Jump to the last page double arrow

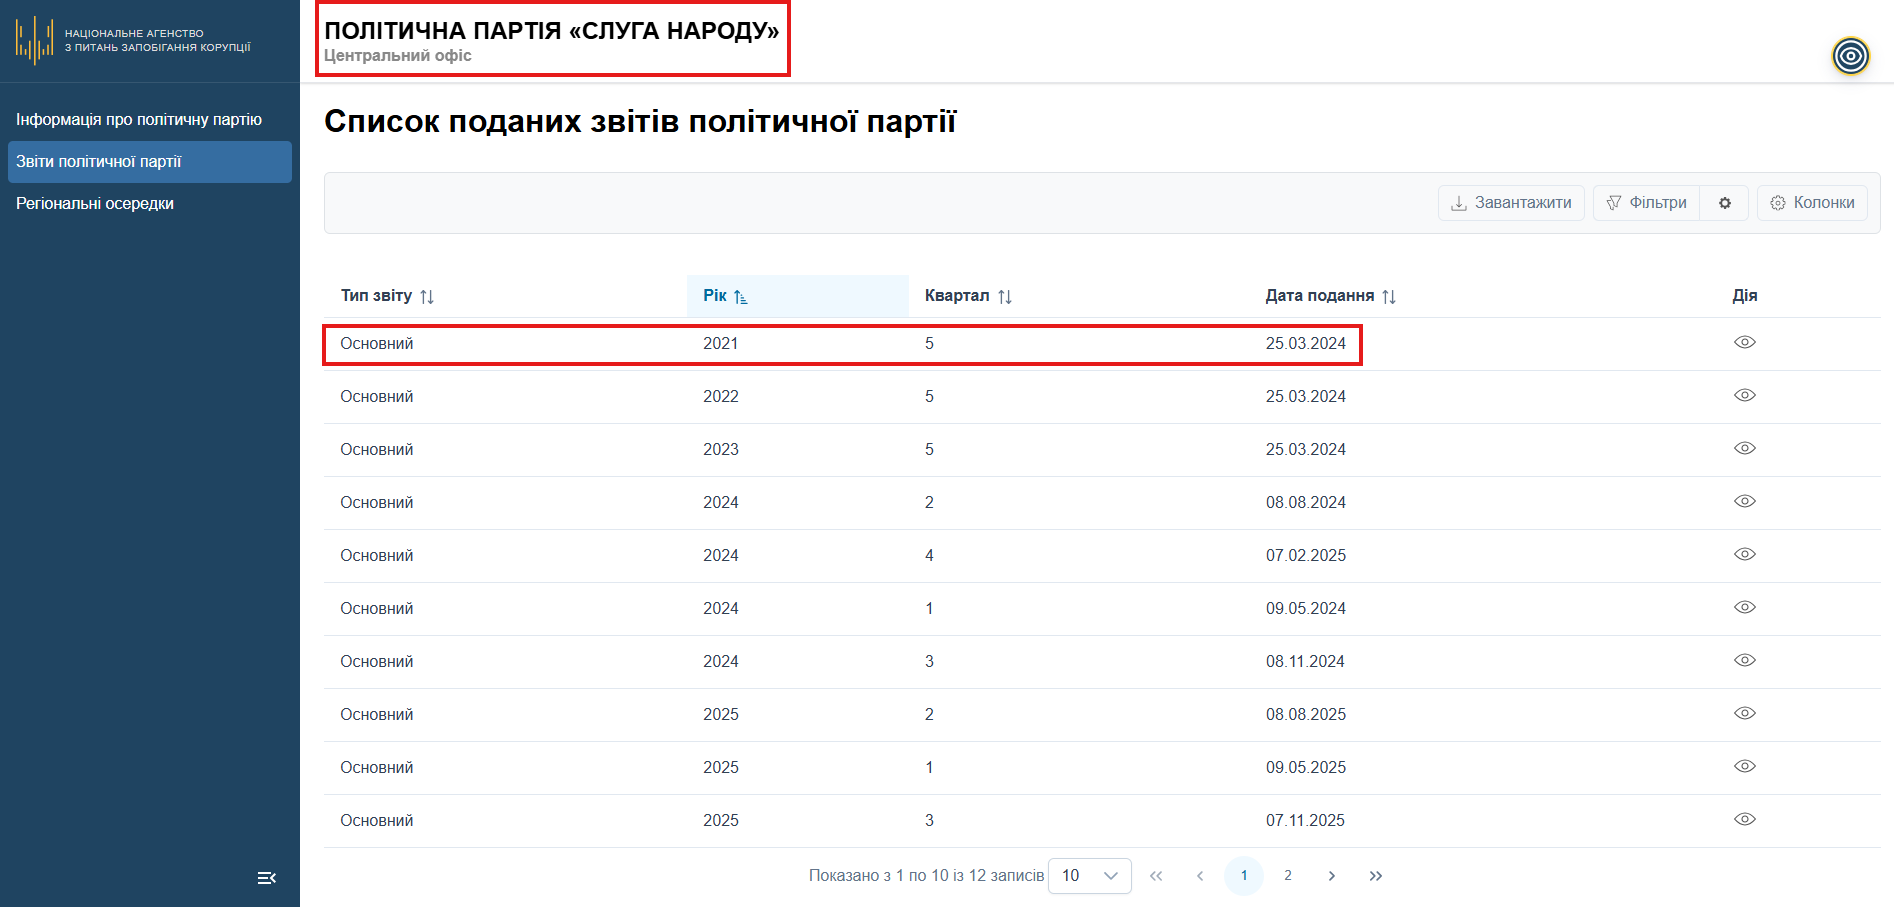point(1376,876)
